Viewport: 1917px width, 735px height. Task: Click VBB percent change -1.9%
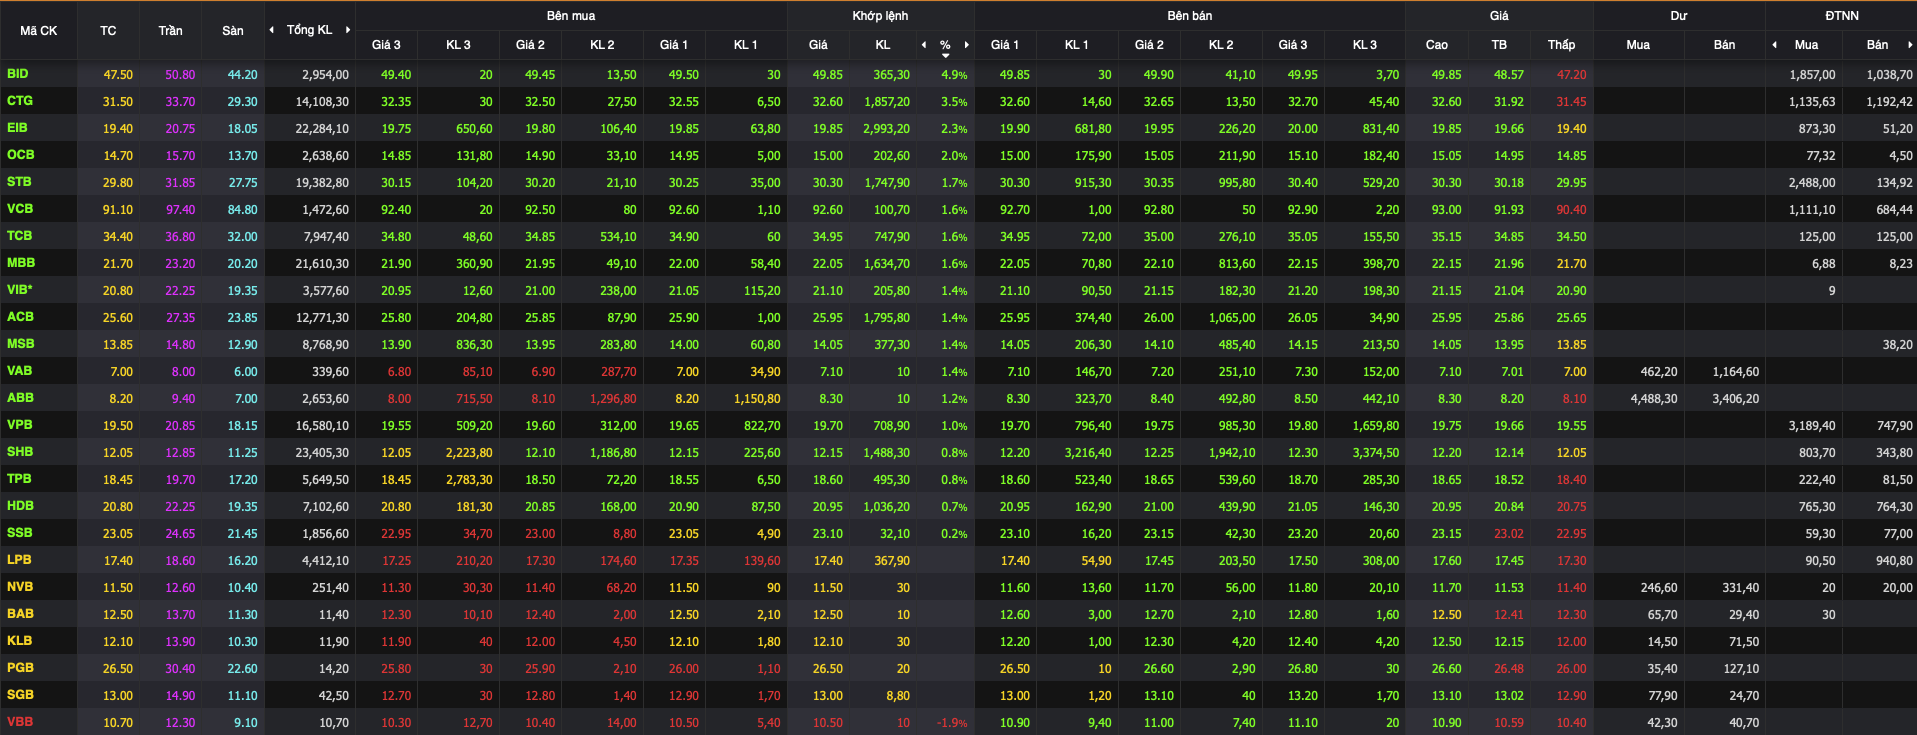[952, 723]
